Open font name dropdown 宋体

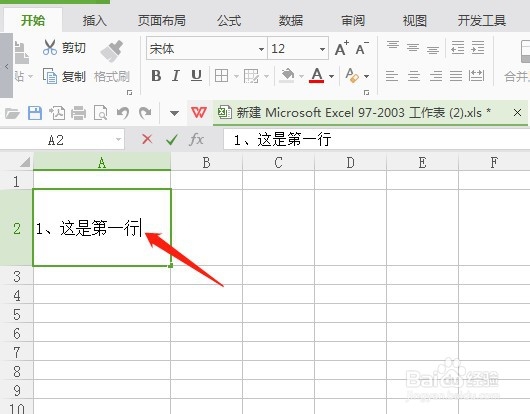[261, 49]
